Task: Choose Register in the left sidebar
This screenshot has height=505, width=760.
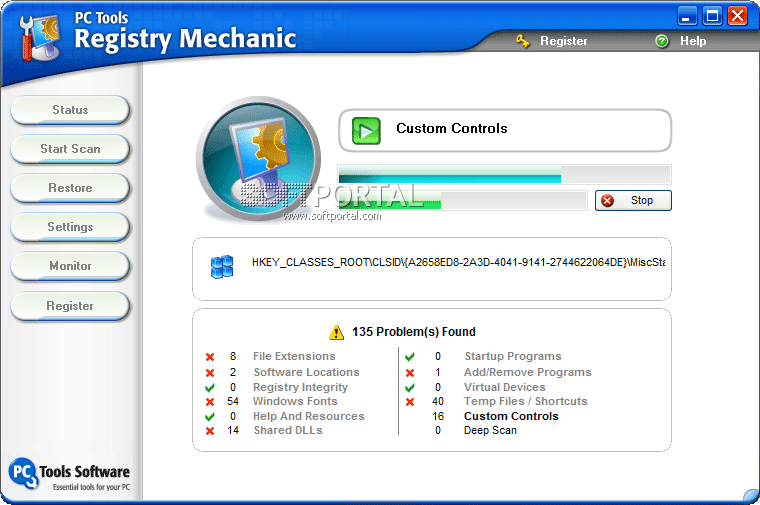Action: click(70, 306)
